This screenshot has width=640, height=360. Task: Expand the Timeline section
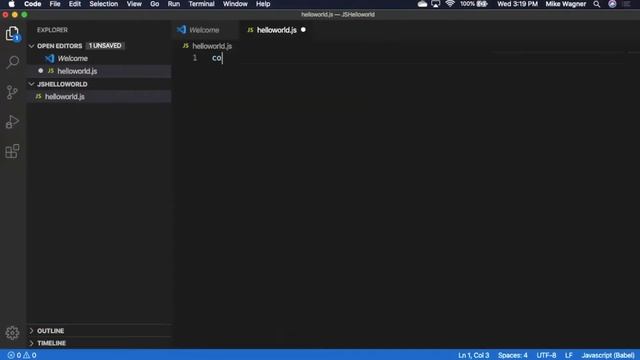tap(31, 343)
